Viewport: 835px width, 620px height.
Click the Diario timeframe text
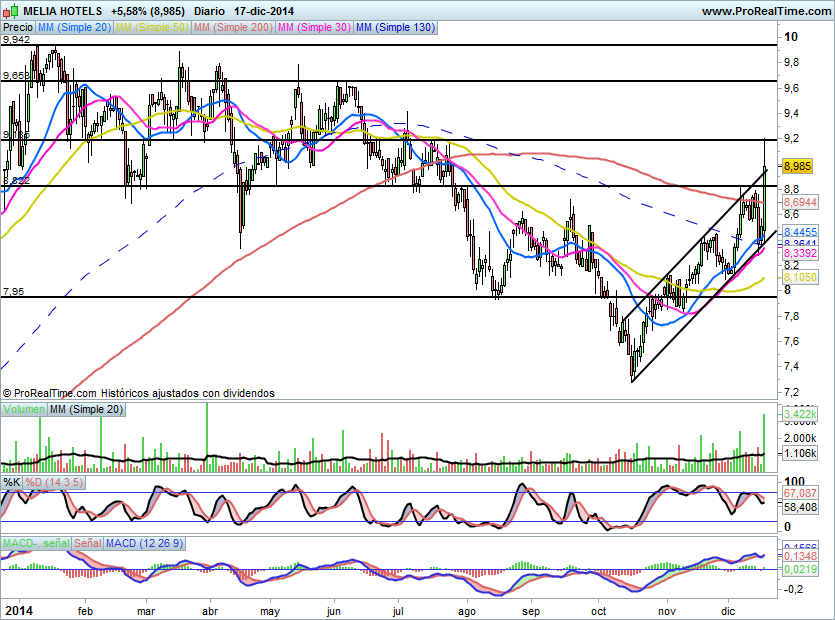208,11
